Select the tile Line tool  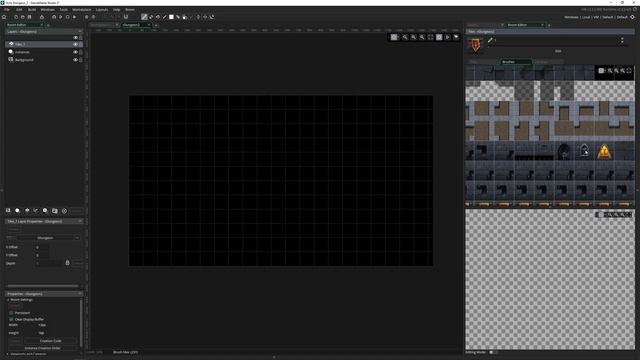tap(165, 17)
